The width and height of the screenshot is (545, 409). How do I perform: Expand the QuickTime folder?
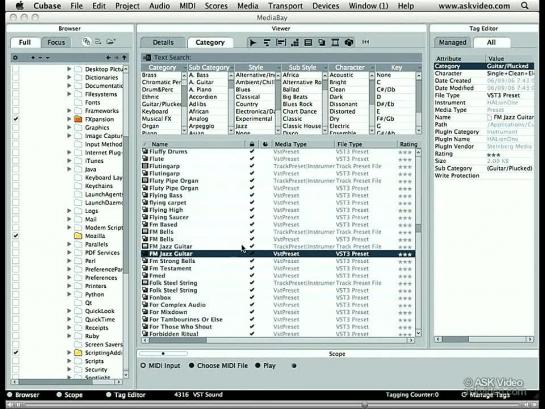pos(69,319)
